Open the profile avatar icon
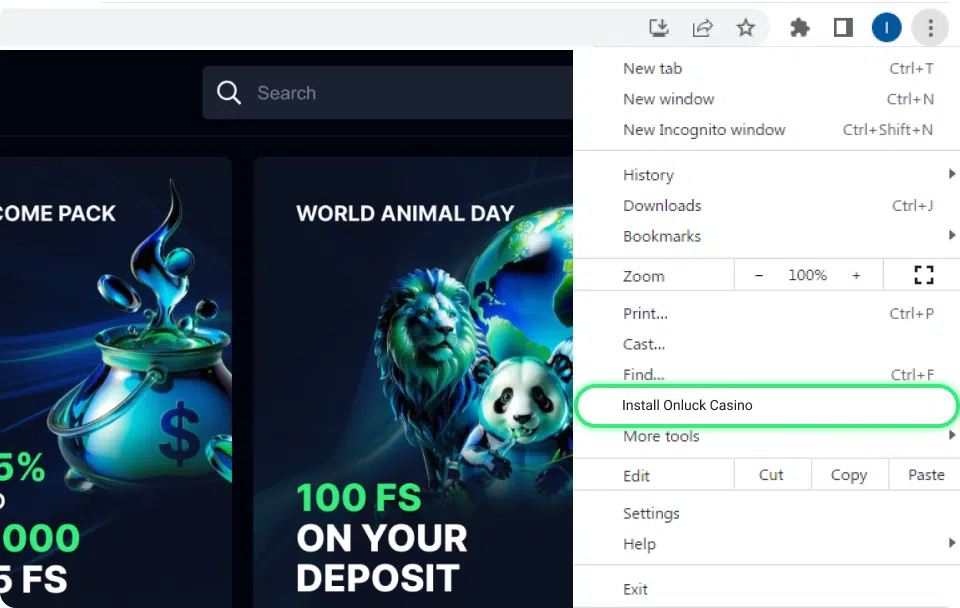 click(x=886, y=28)
